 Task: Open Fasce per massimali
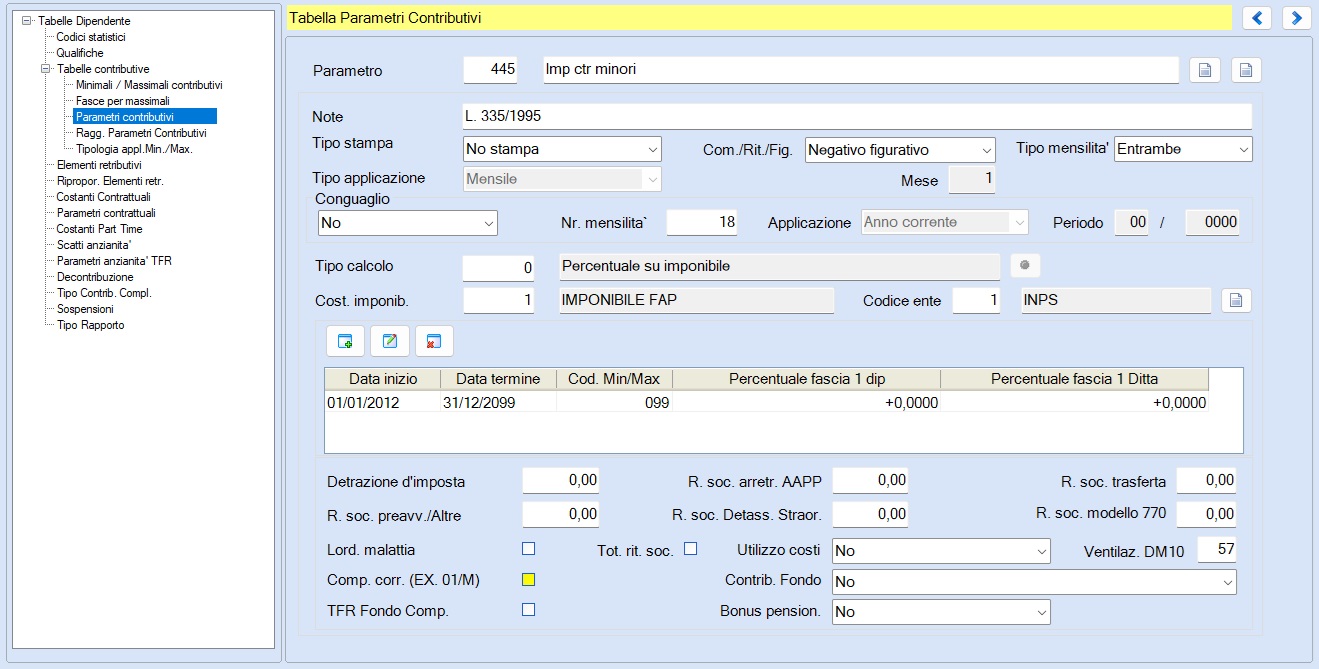click(123, 101)
